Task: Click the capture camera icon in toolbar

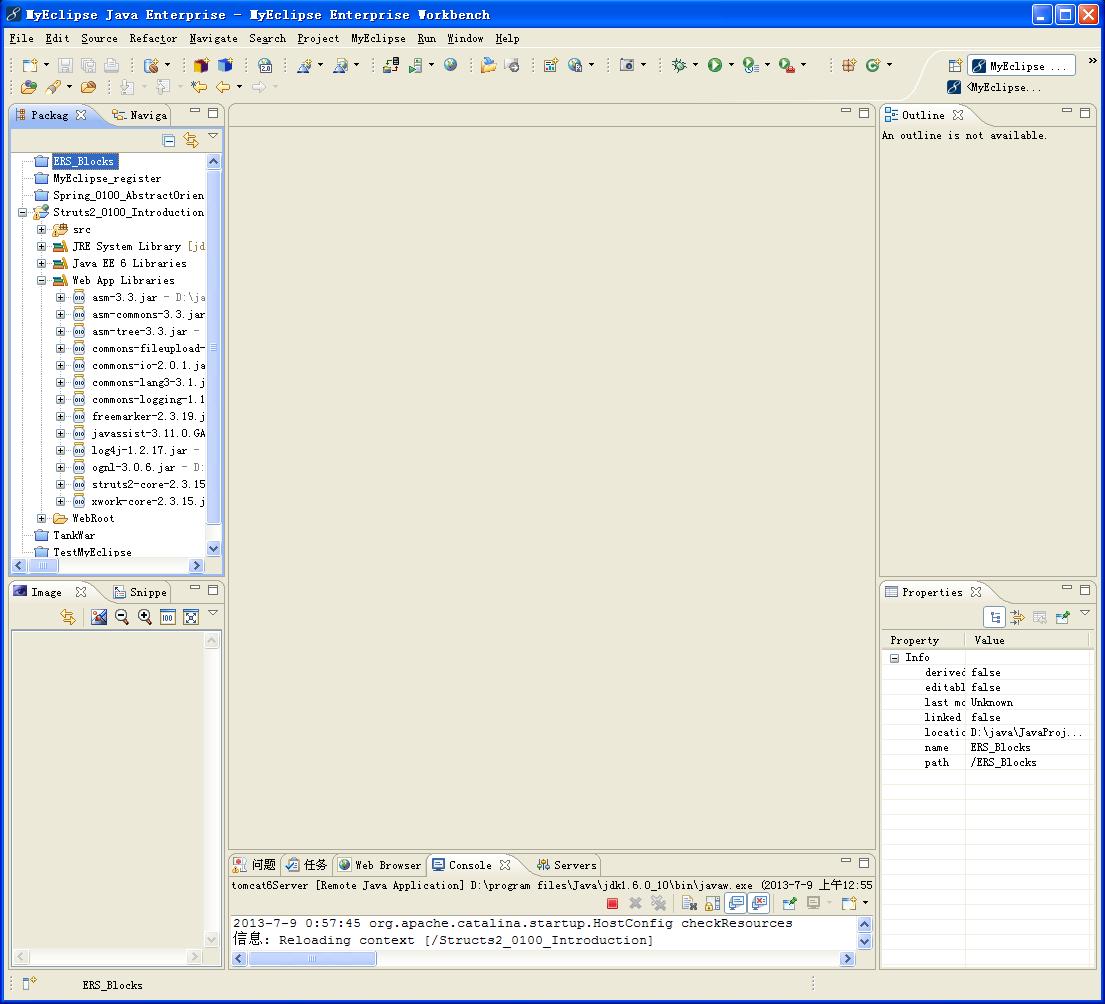Action: pyautogui.click(x=627, y=65)
